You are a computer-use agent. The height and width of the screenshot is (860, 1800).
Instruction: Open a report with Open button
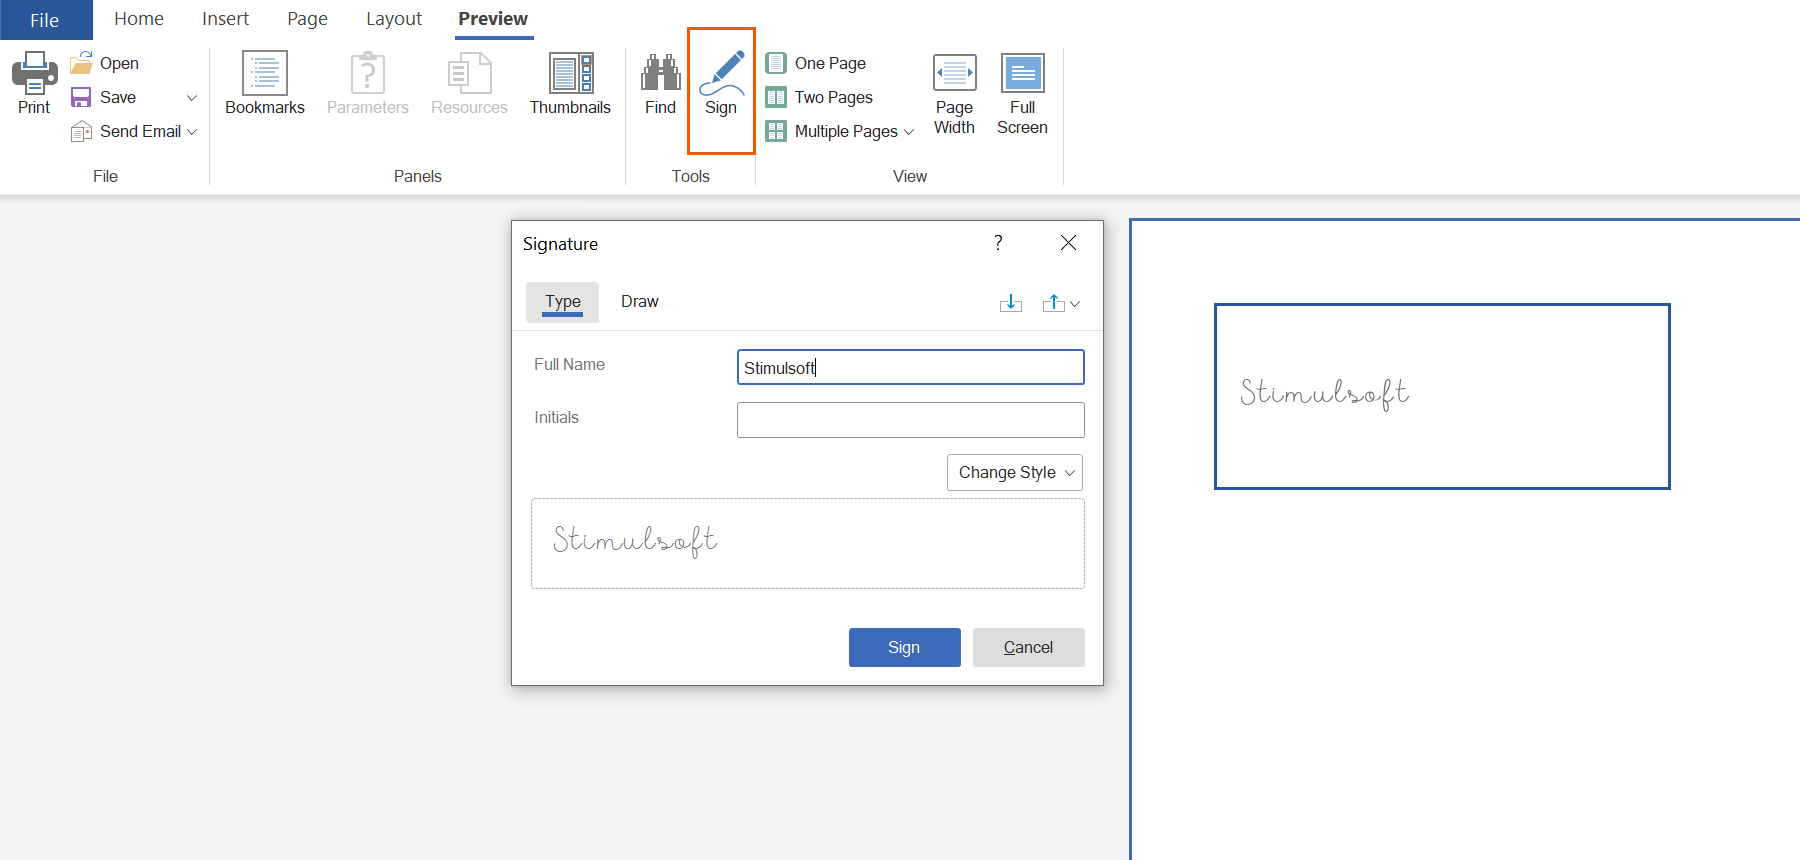click(x=105, y=63)
